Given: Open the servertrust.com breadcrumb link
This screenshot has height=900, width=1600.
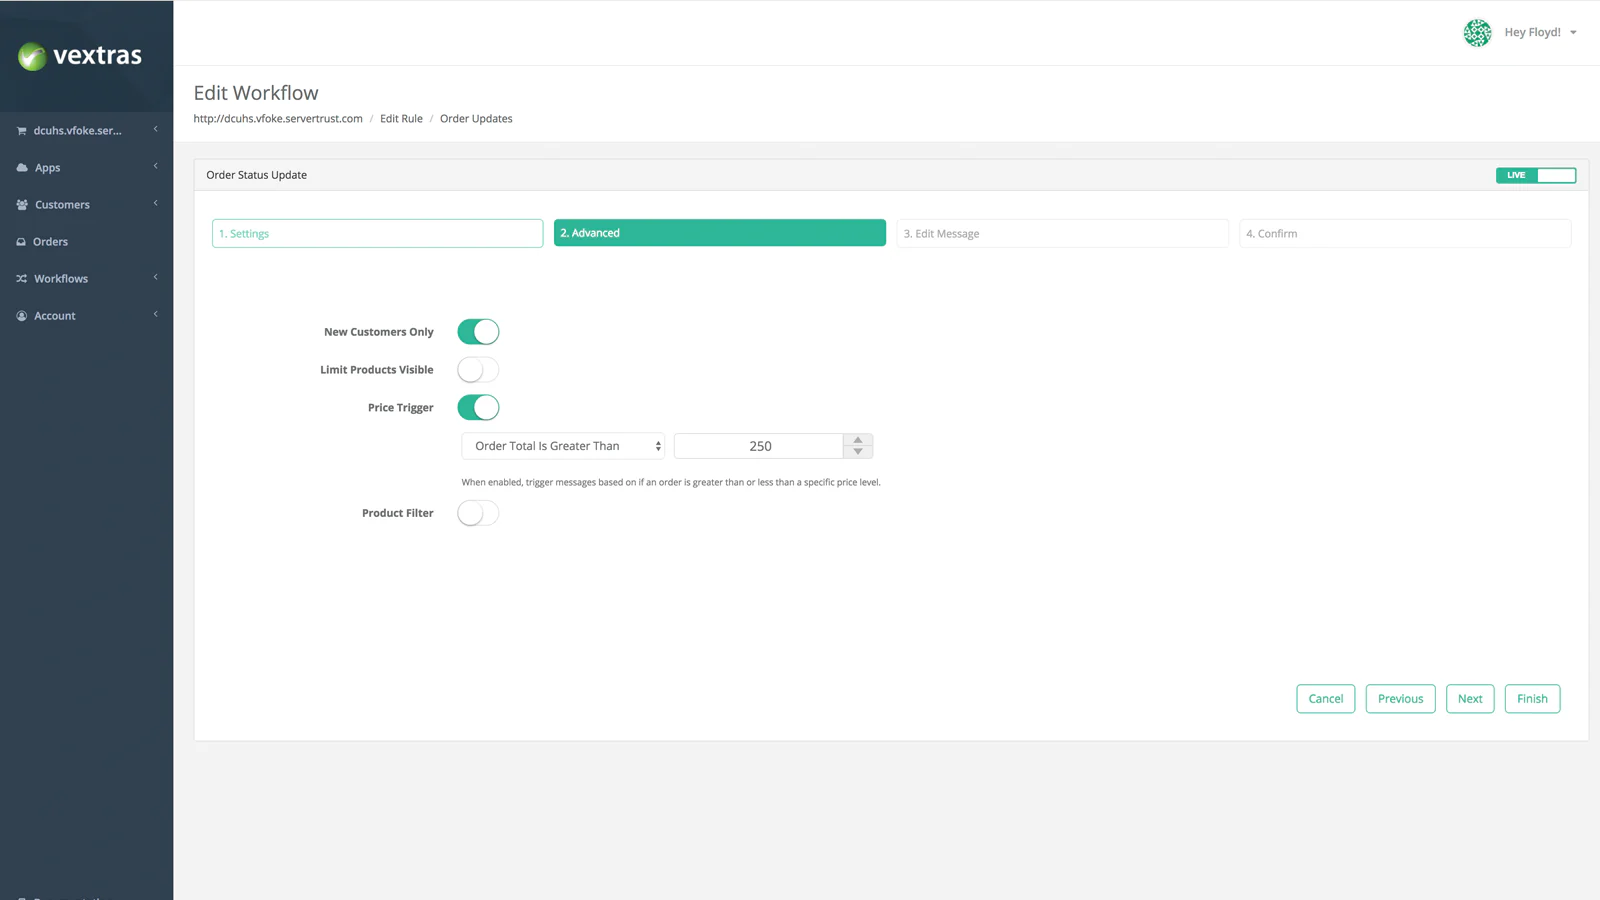Looking at the screenshot, I should tap(278, 119).
